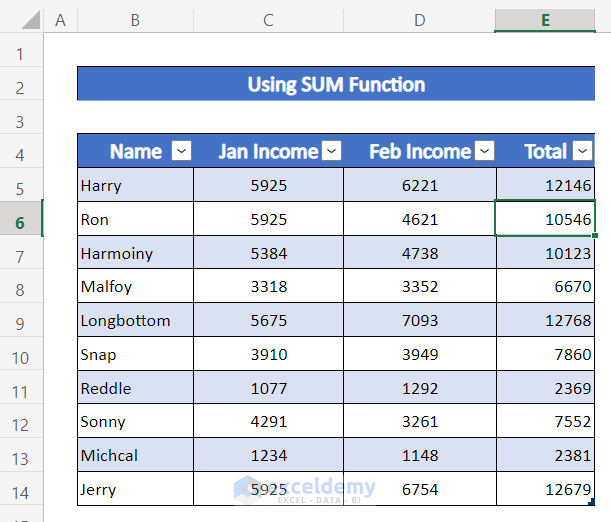Screen dimensions: 611x522
Task: Open the Total column filter dropdown
Action: 583,151
